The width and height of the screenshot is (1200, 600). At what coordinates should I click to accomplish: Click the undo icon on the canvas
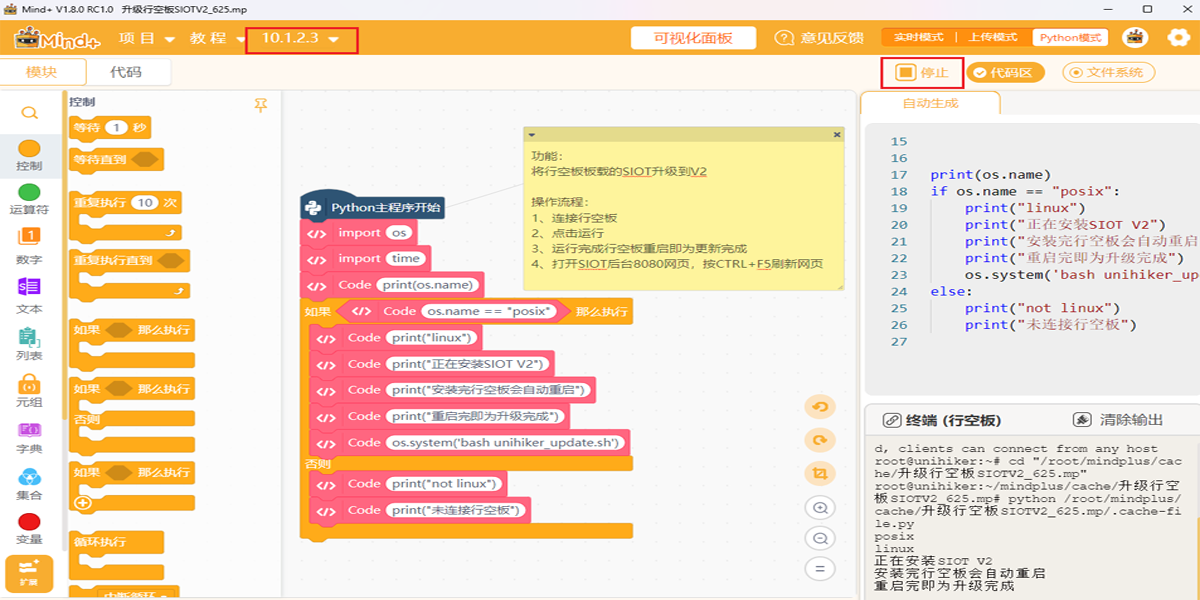pyautogui.click(x=820, y=408)
